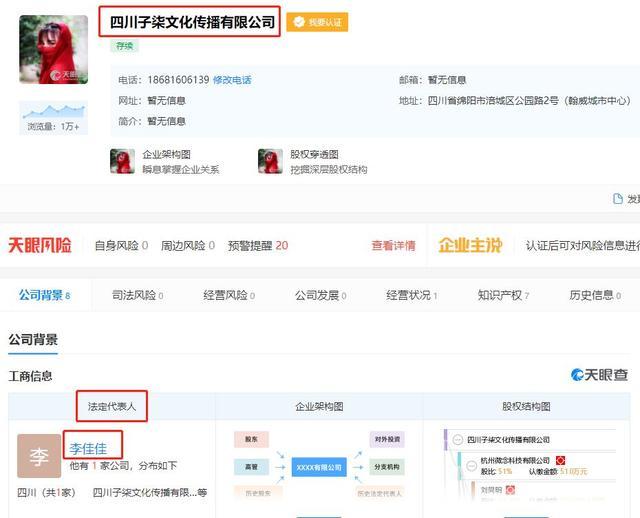Image resolution: width=640 pixels, height=518 pixels.
Task: Click the phone number 18681606139
Action: (178, 80)
